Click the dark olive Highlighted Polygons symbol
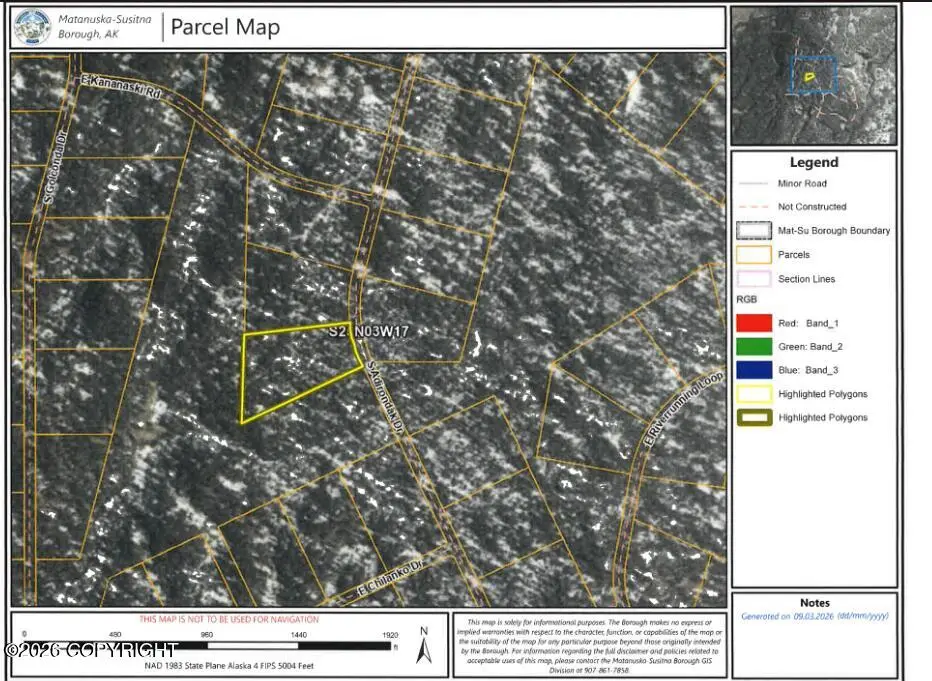The height and width of the screenshot is (681, 932). pyautogui.click(x=753, y=418)
